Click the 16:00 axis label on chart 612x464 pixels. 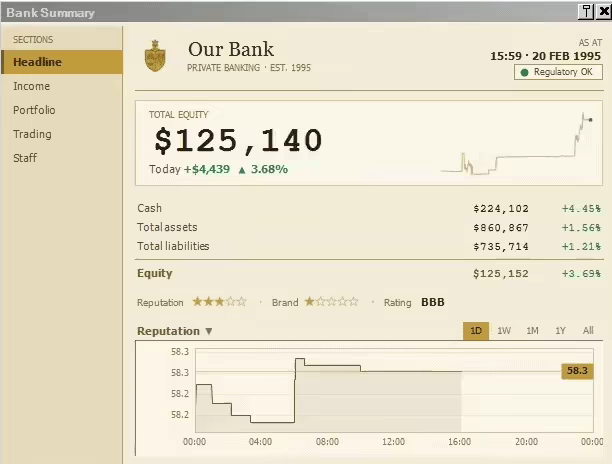coord(459,442)
